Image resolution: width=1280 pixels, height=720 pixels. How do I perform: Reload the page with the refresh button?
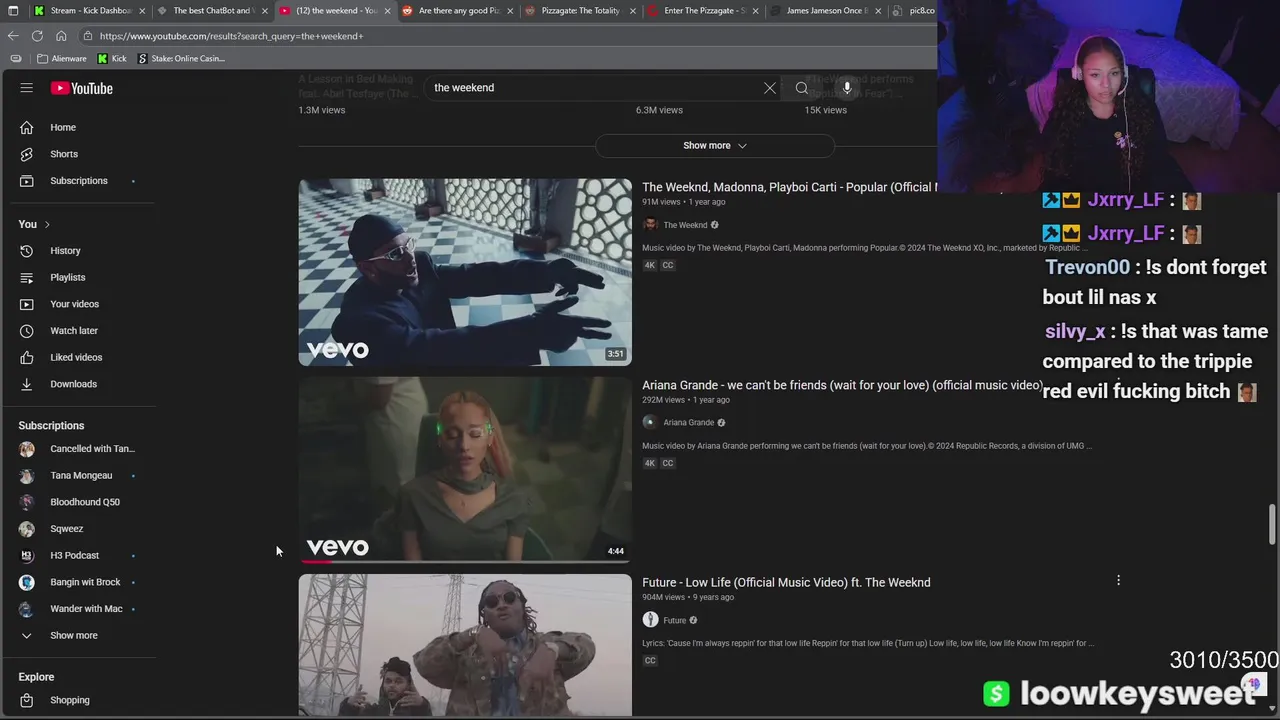37,36
